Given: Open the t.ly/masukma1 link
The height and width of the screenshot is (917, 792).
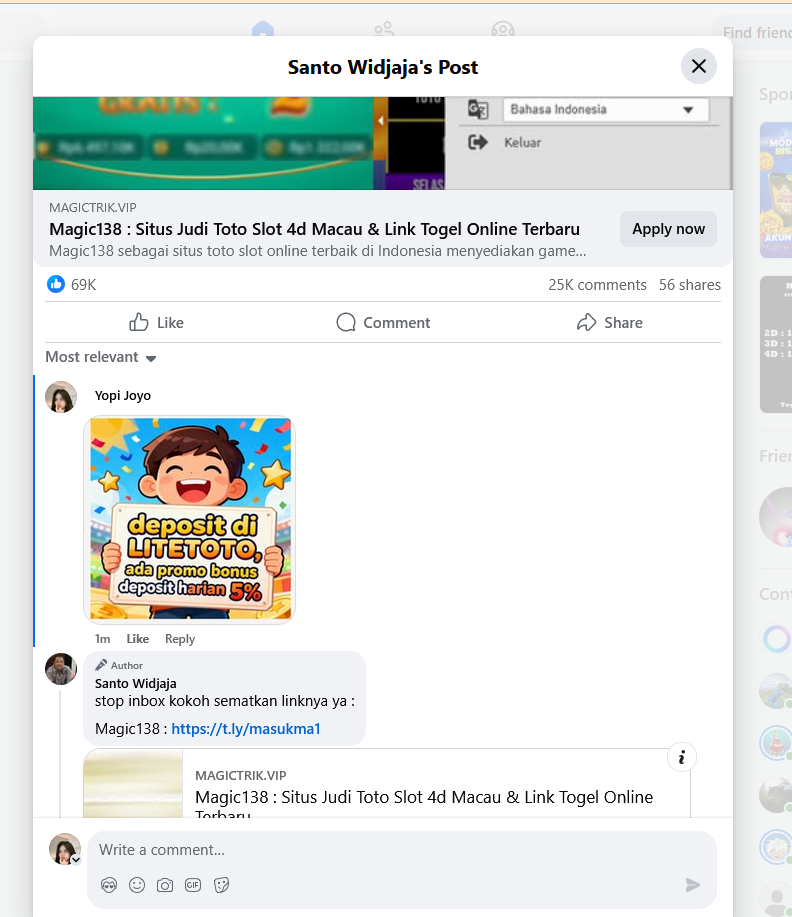Looking at the screenshot, I should [x=246, y=729].
